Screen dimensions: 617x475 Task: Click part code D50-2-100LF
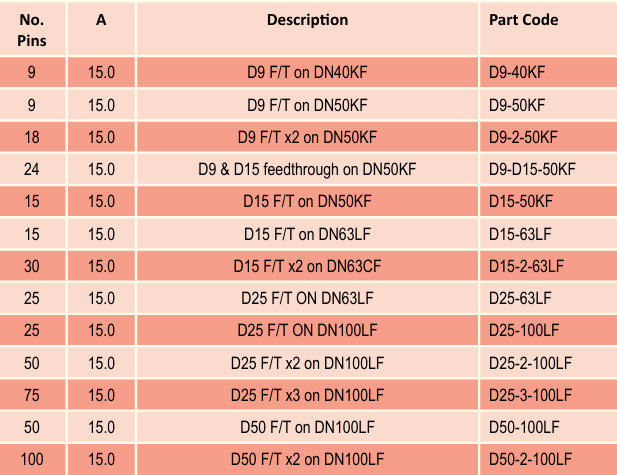530,460
